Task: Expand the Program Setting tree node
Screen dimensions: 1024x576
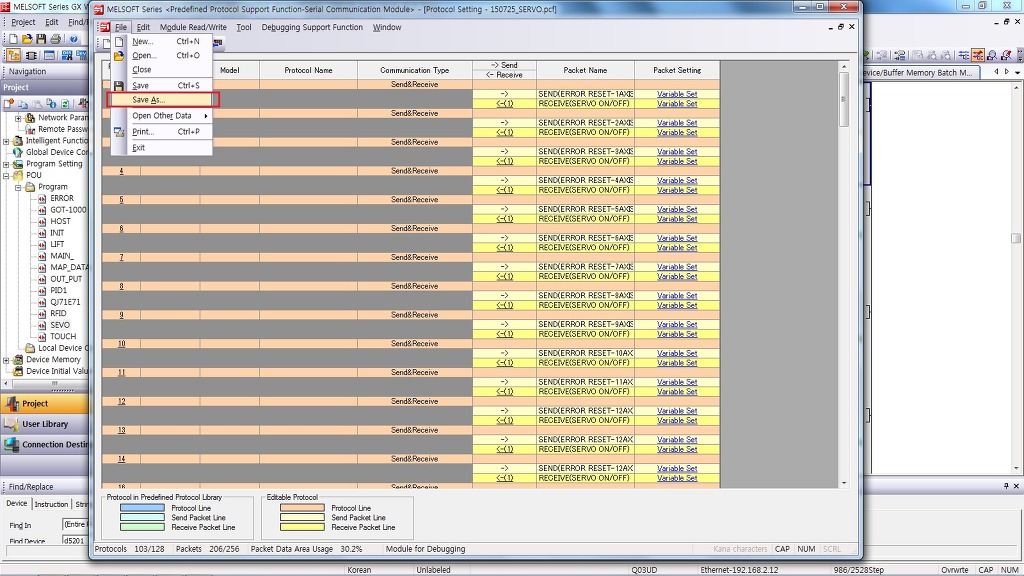Action: [x=7, y=164]
